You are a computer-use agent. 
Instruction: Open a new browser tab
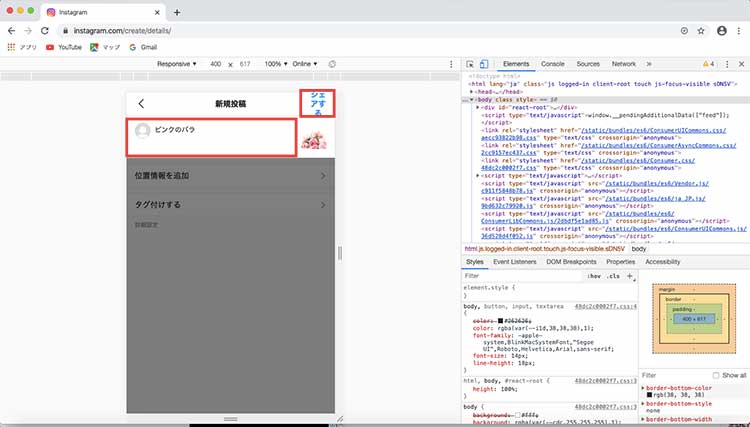177,12
